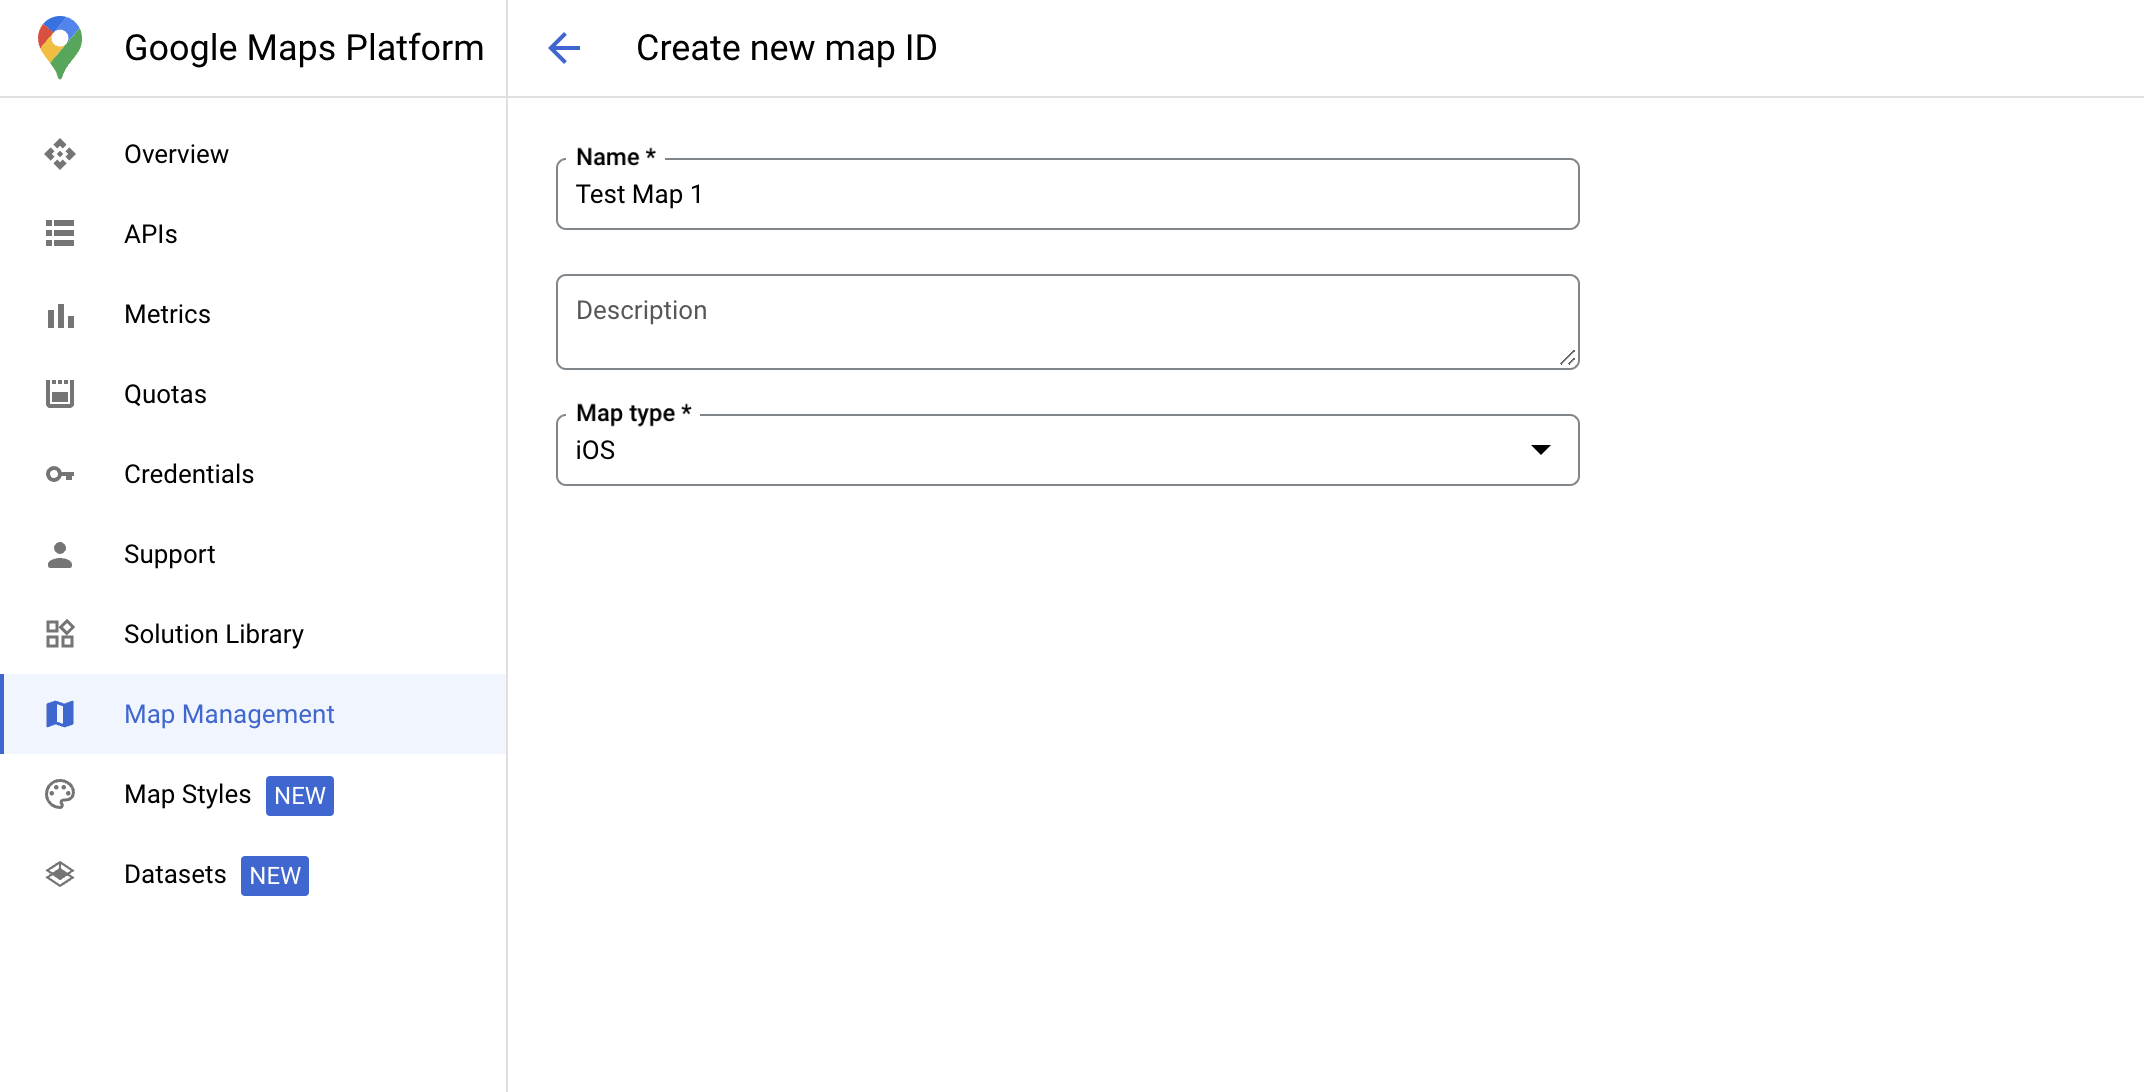Click the Datasets NEW badge

click(274, 875)
